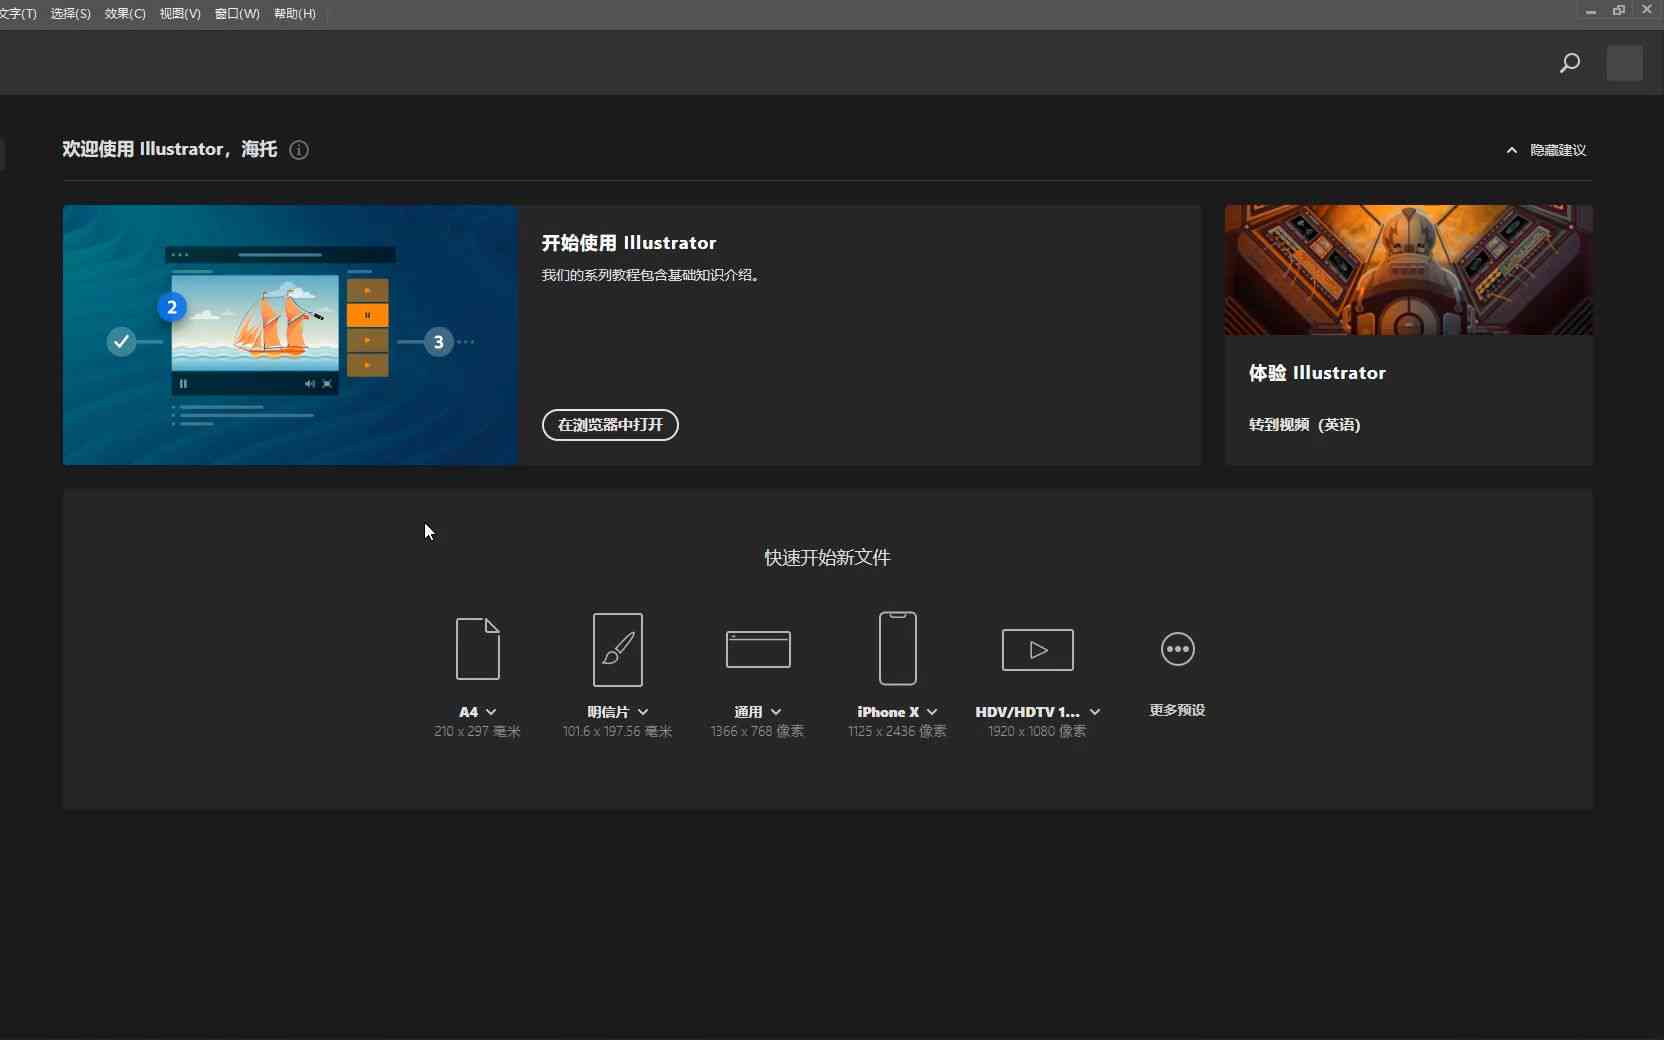Image resolution: width=1664 pixels, height=1040 pixels.
Task: Click the 更多预设 ellipsis icon
Action: tap(1178, 649)
